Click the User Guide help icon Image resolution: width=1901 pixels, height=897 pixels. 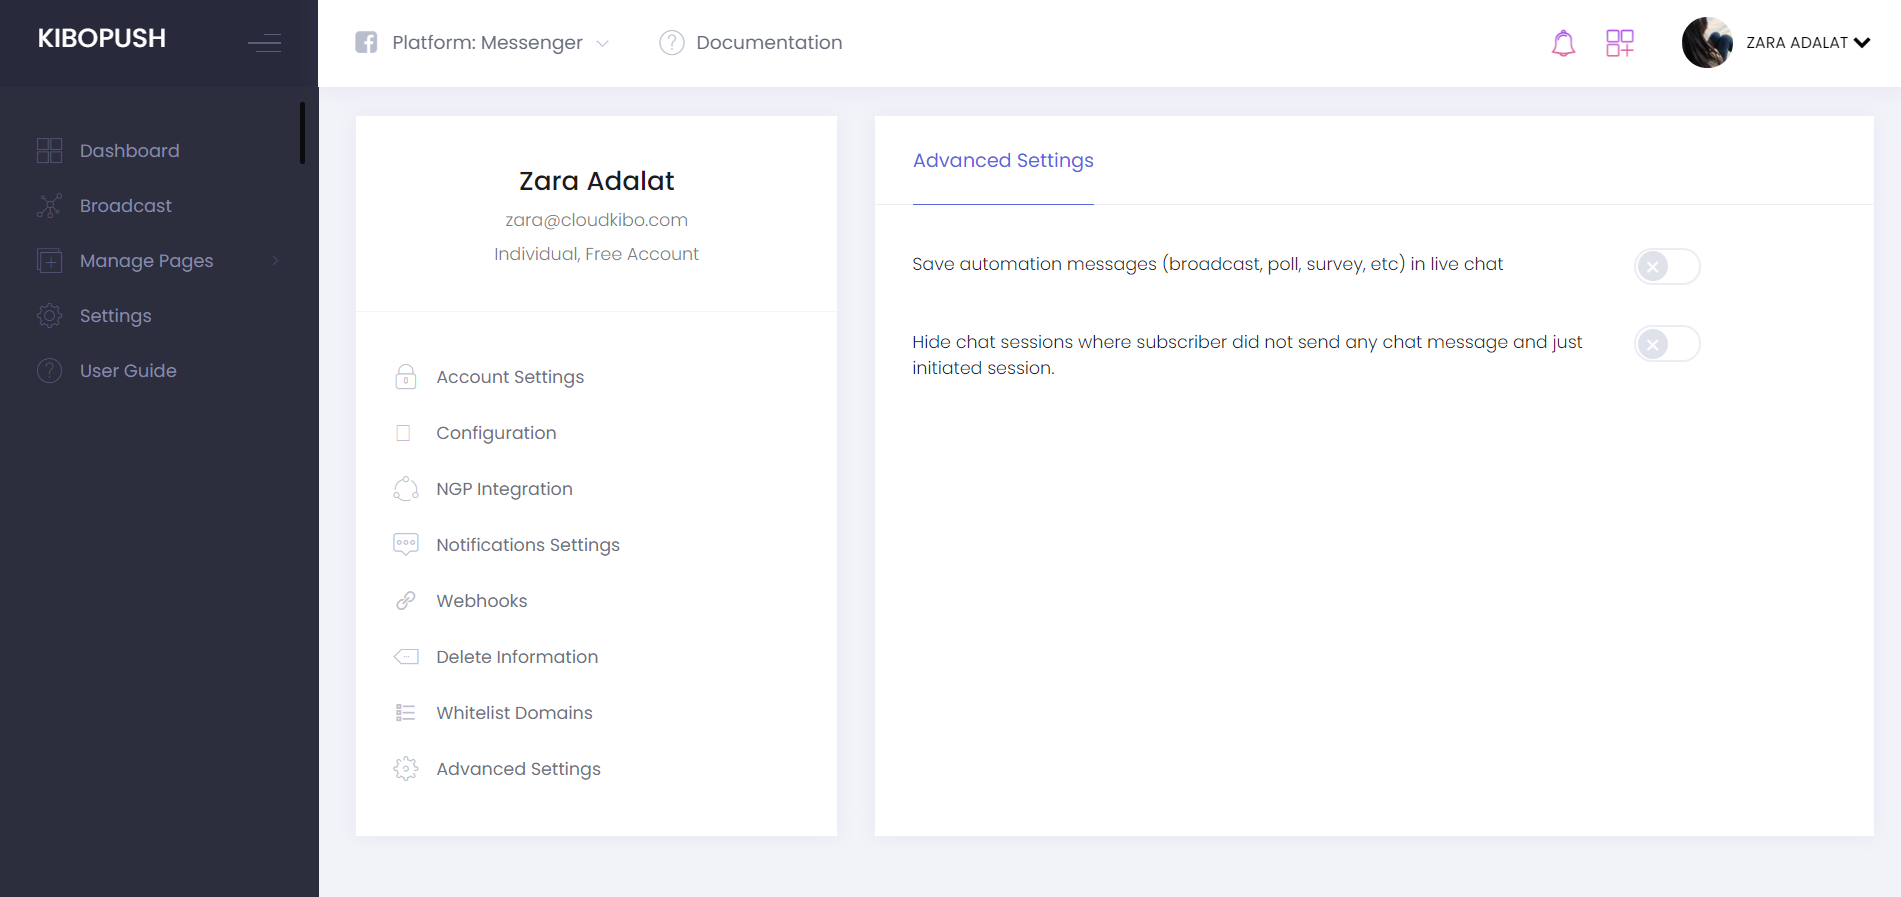(49, 371)
